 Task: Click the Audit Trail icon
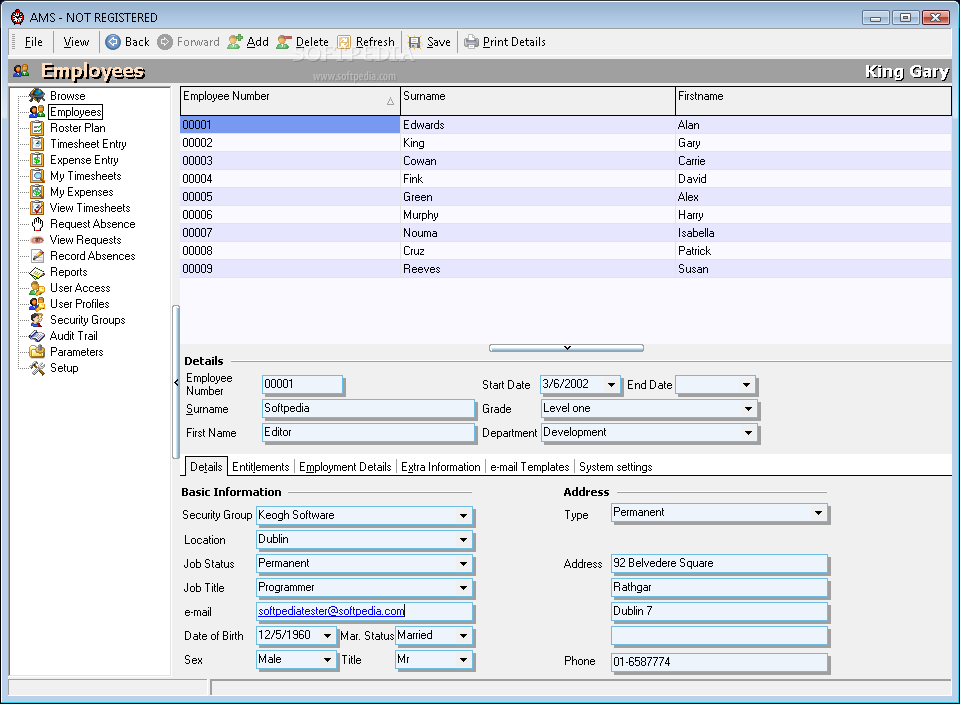click(37, 335)
